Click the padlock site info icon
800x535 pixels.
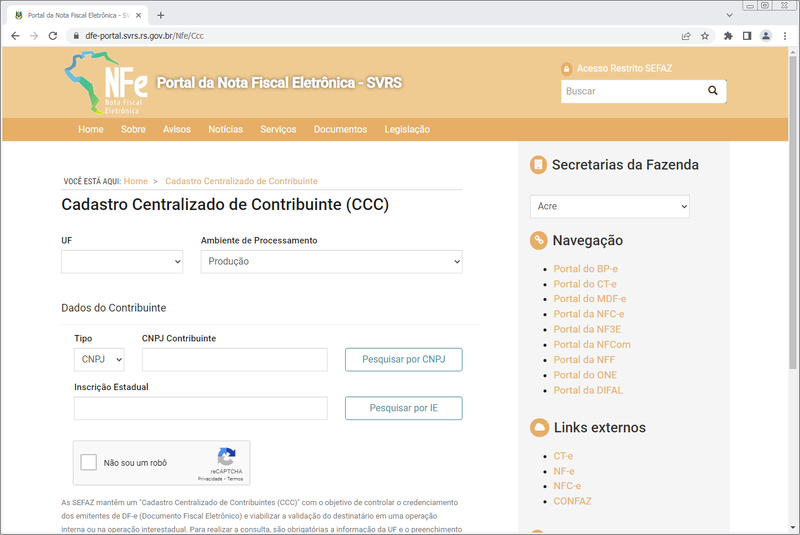click(76, 36)
